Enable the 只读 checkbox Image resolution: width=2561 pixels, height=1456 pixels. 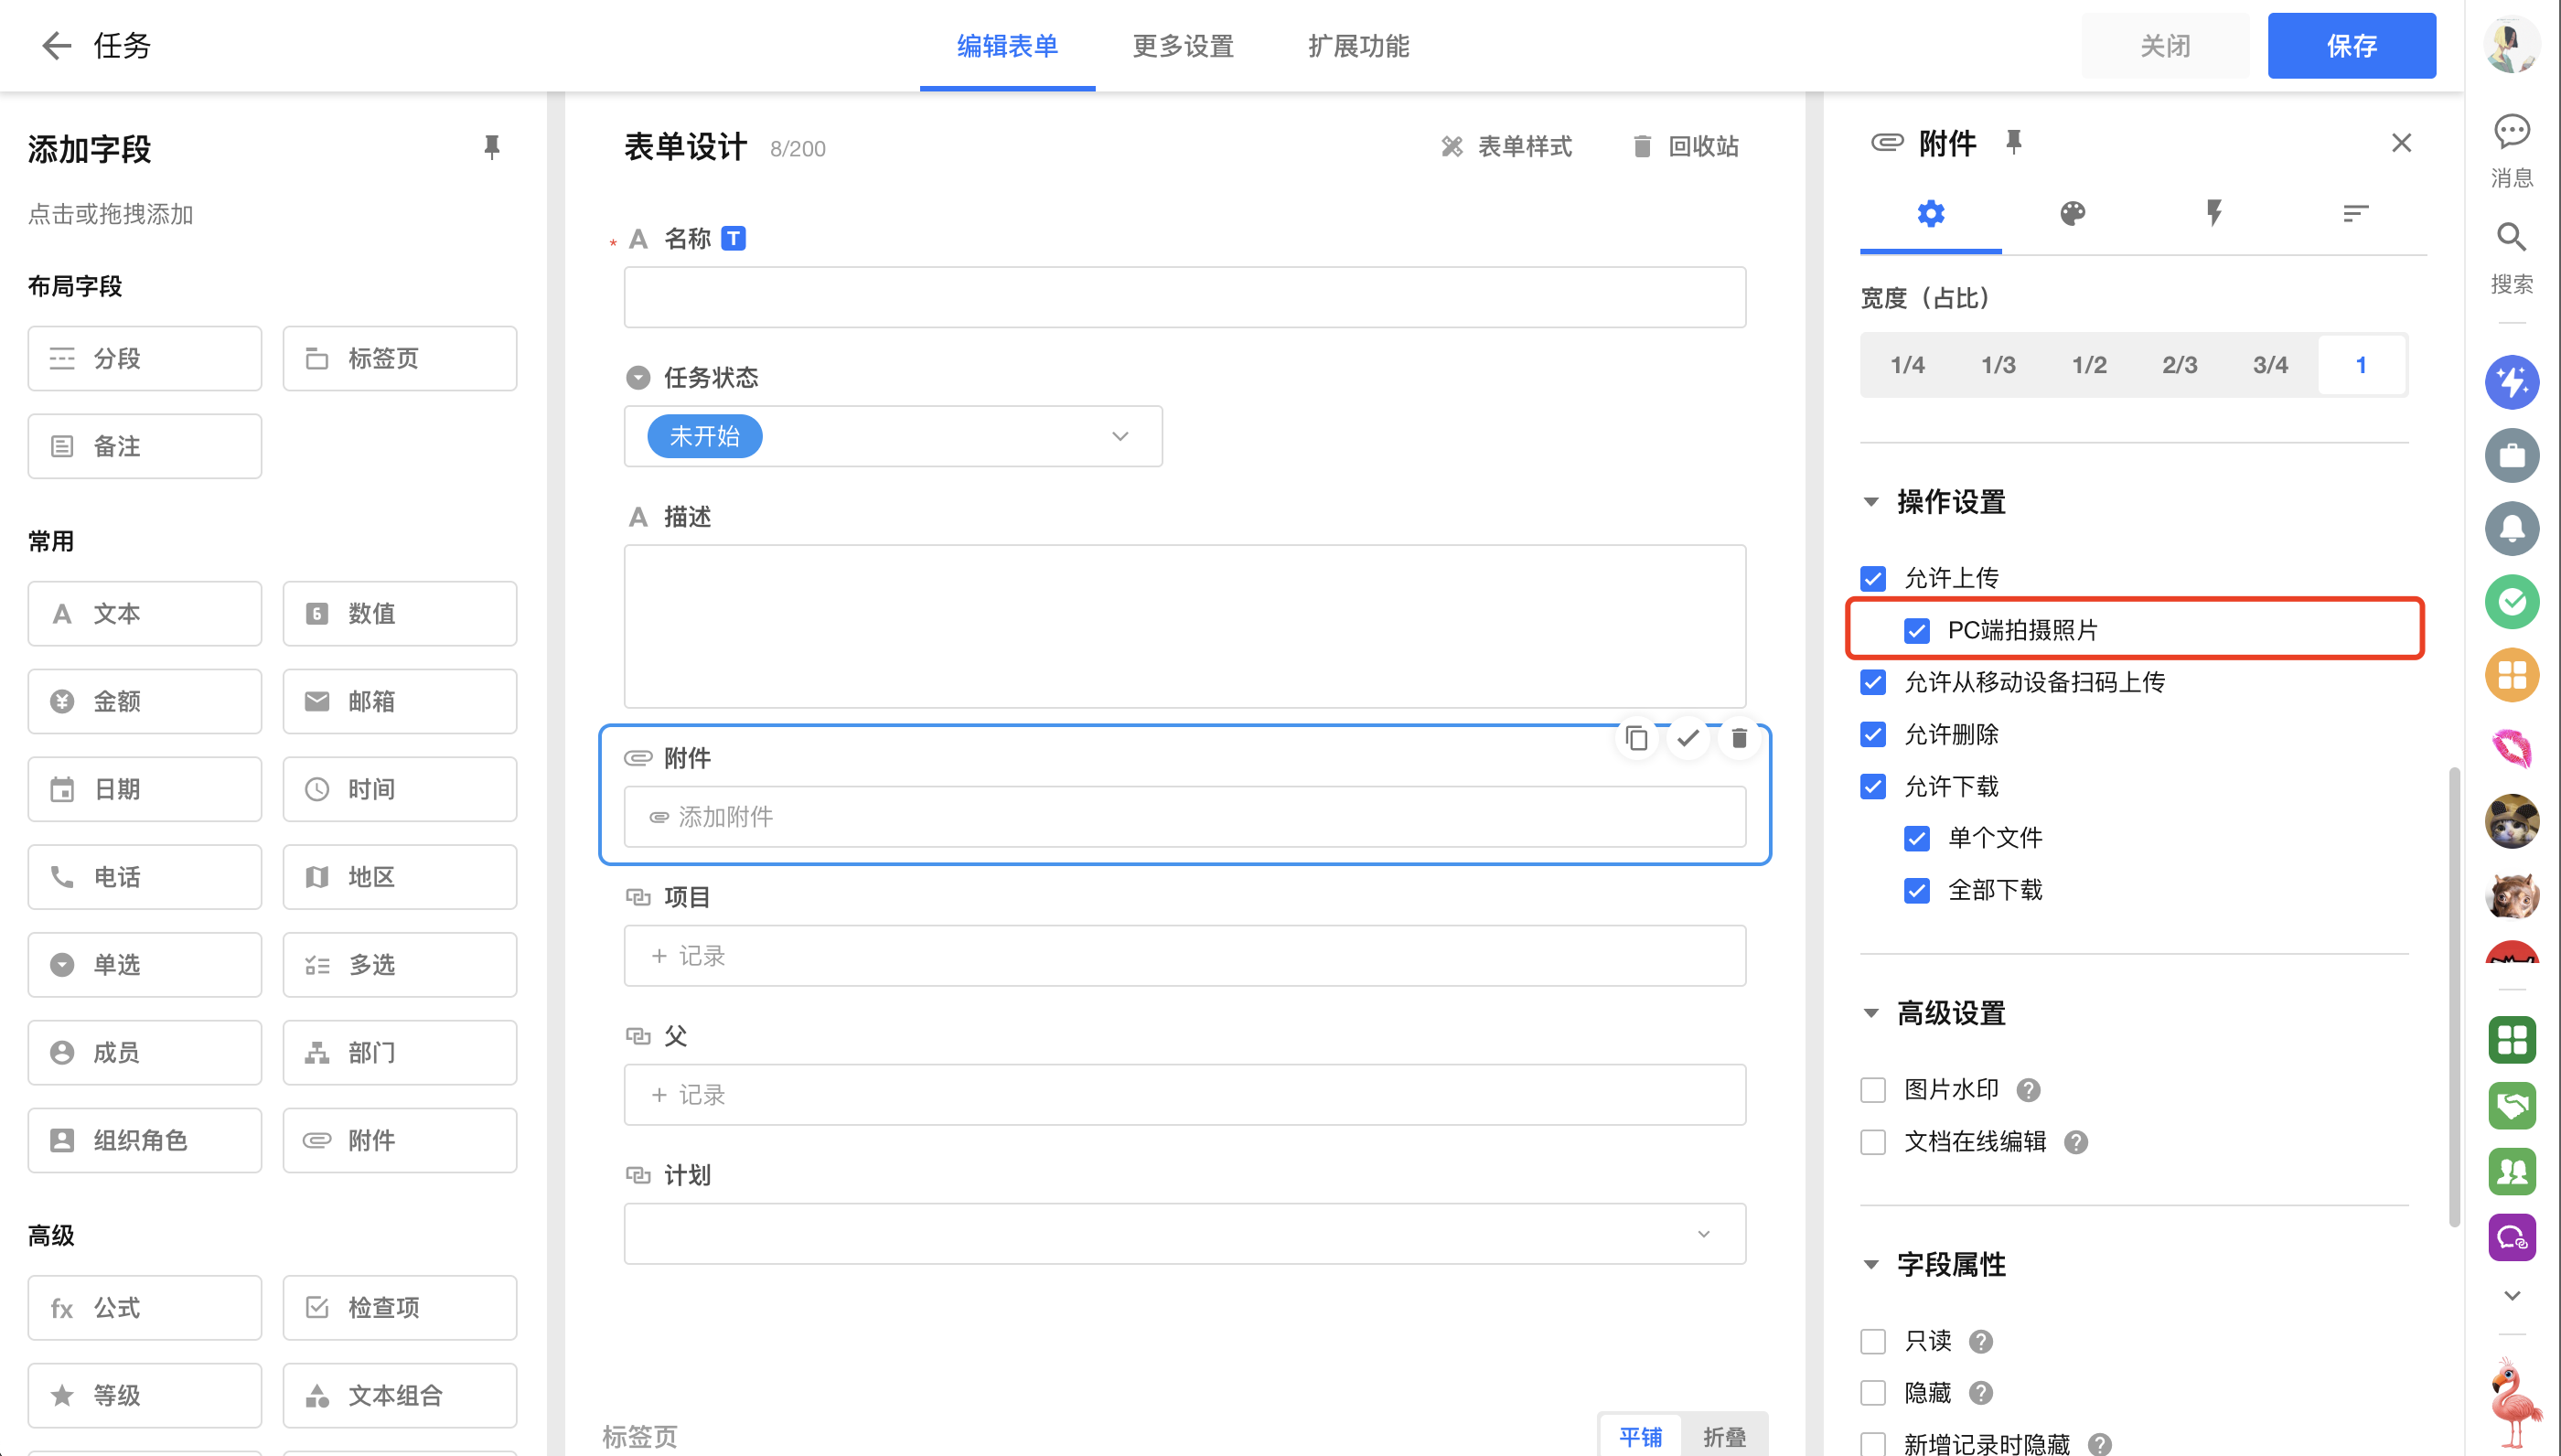coord(1873,1341)
